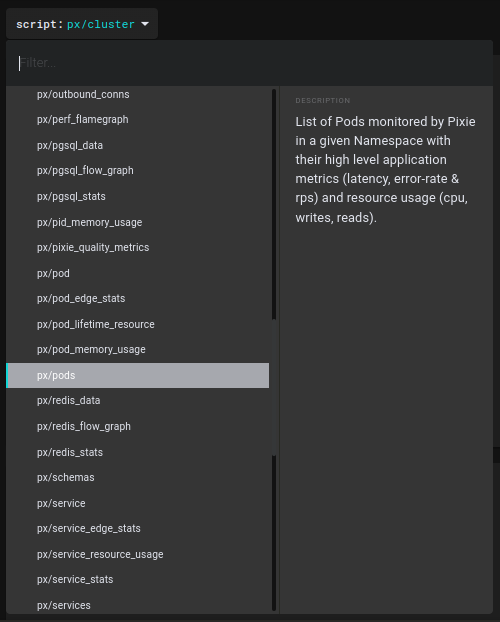Screen dimensions: 500x622
Task: Select px/outbound_conns script
Action: [x=137, y=94]
